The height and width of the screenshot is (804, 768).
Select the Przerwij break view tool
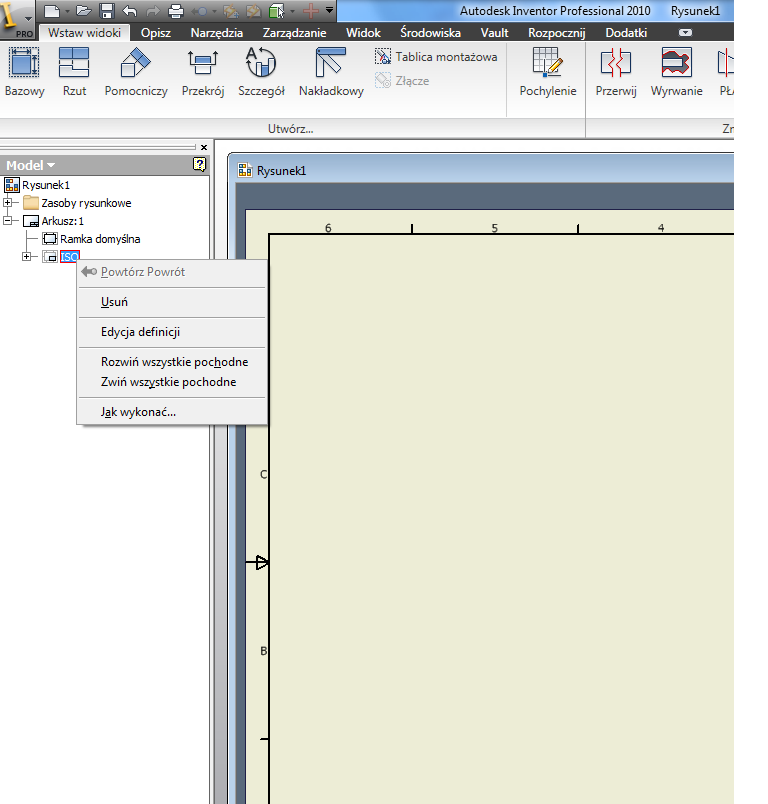616,72
